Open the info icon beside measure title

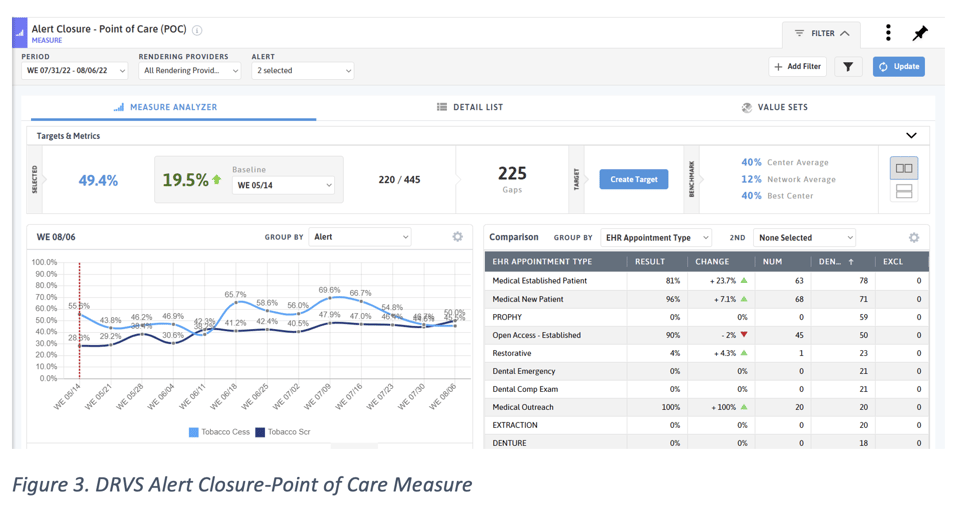coord(197,30)
